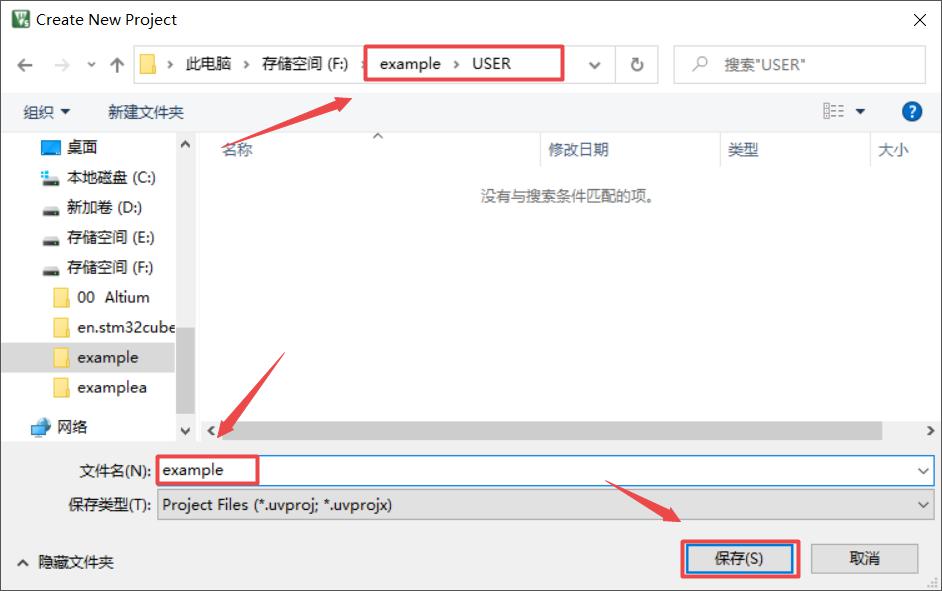Click the Forward navigation arrow

click(61, 64)
